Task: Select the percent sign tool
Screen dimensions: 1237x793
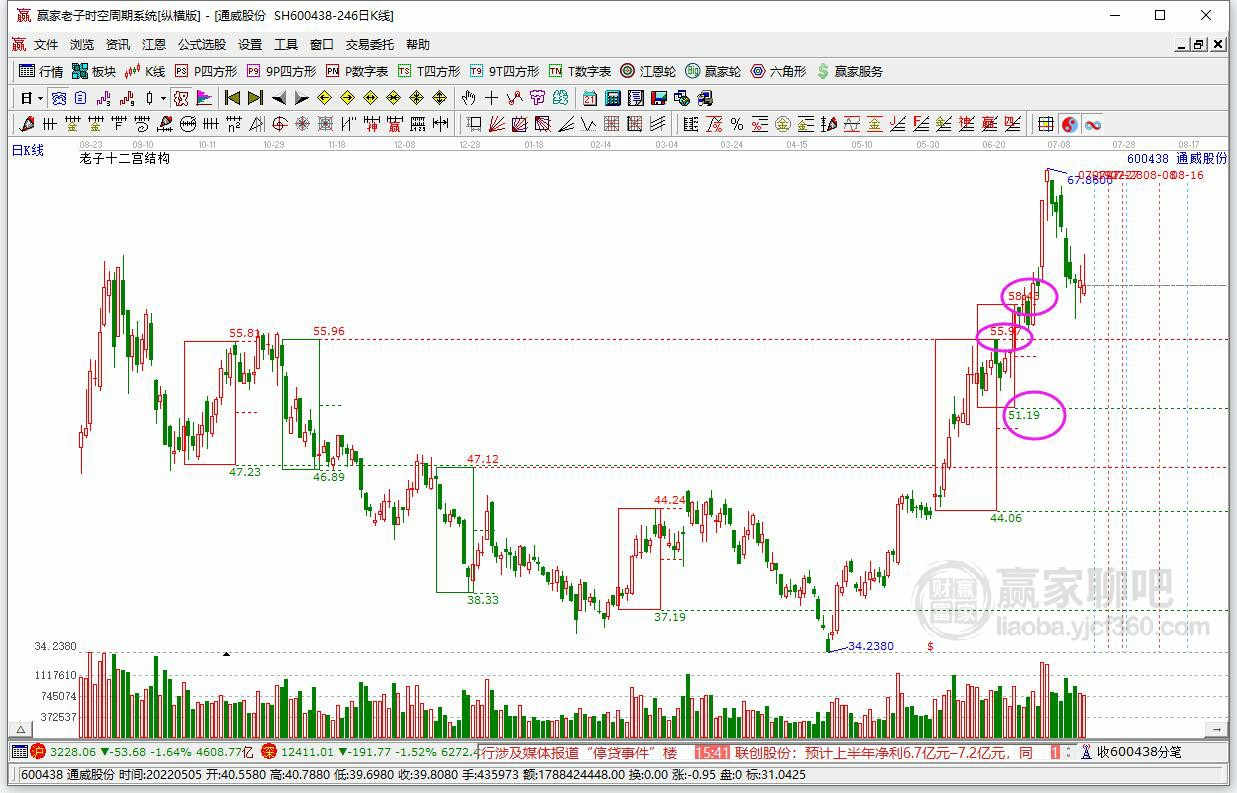Action: [737, 124]
